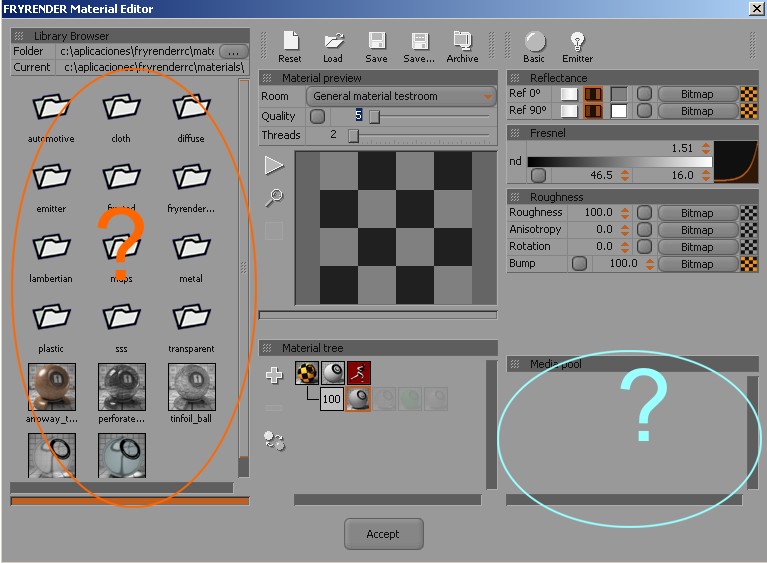Toggle Ref 90º bitmap enable button

pos(644,111)
